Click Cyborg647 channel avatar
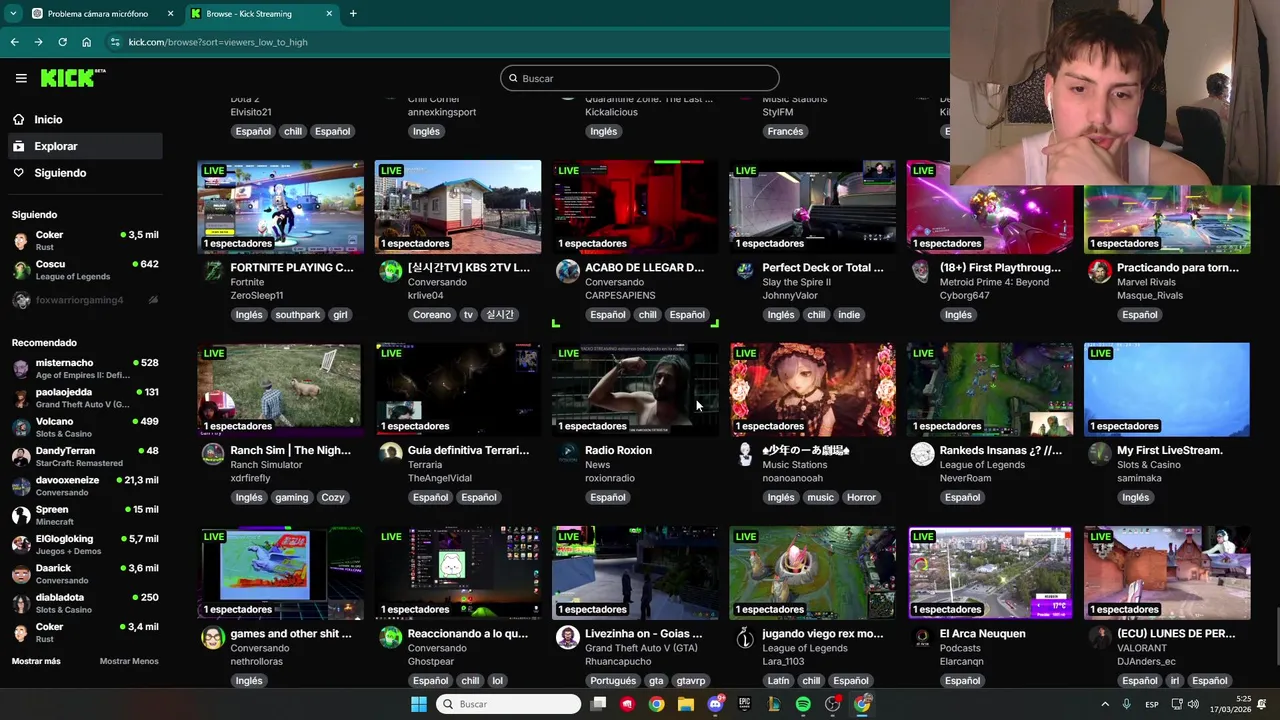 (922, 271)
